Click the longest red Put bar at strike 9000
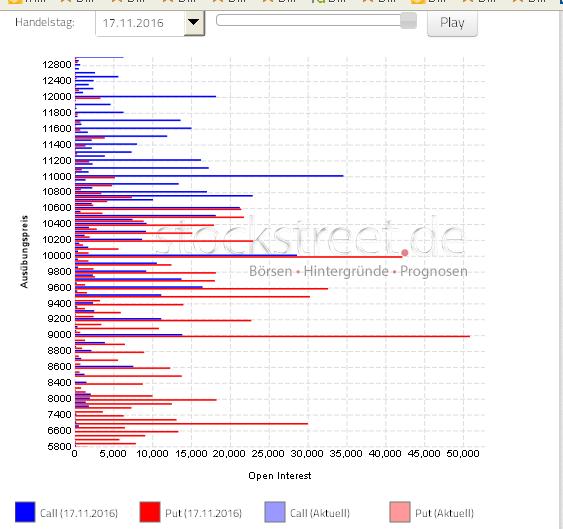This screenshot has width=563, height=529. point(273,337)
